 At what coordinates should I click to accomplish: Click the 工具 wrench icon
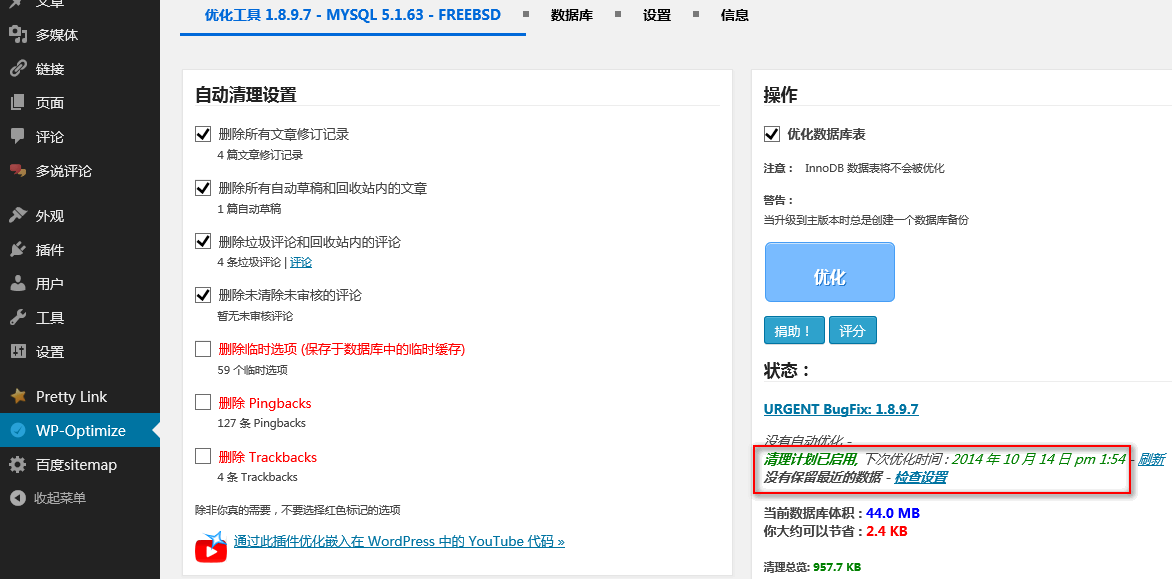tap(18, 318)
